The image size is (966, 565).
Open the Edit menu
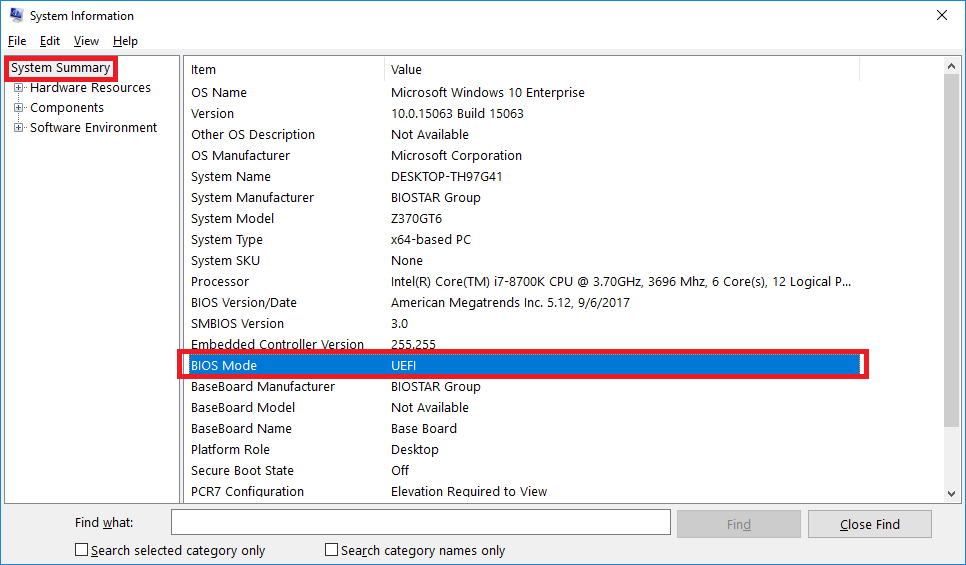[49, 41]
